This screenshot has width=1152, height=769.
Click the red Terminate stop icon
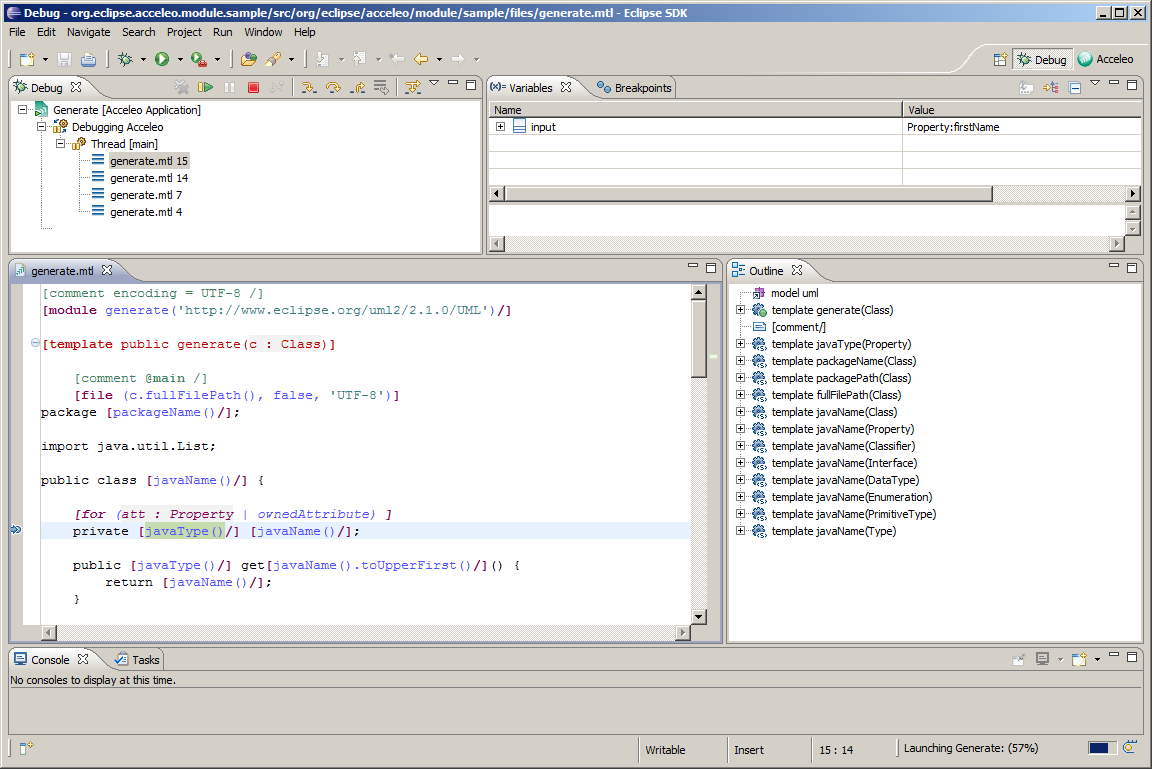253,87
